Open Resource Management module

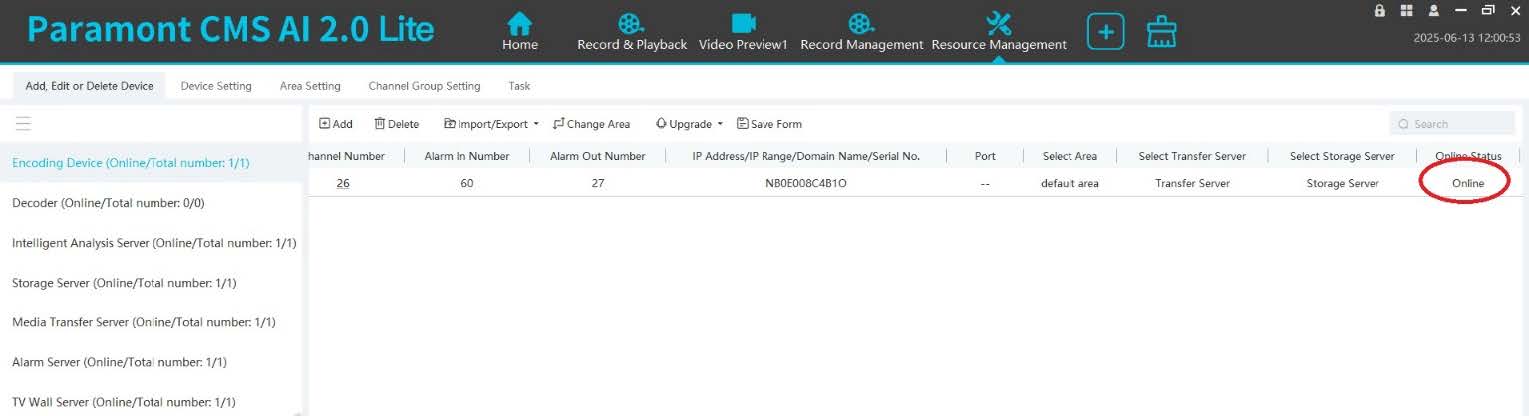(999, 31)
